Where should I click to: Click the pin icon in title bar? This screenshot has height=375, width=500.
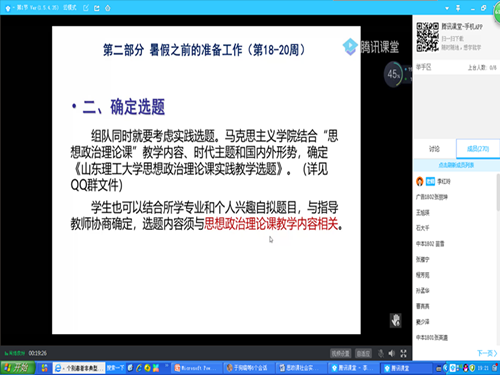coord(458,8)
